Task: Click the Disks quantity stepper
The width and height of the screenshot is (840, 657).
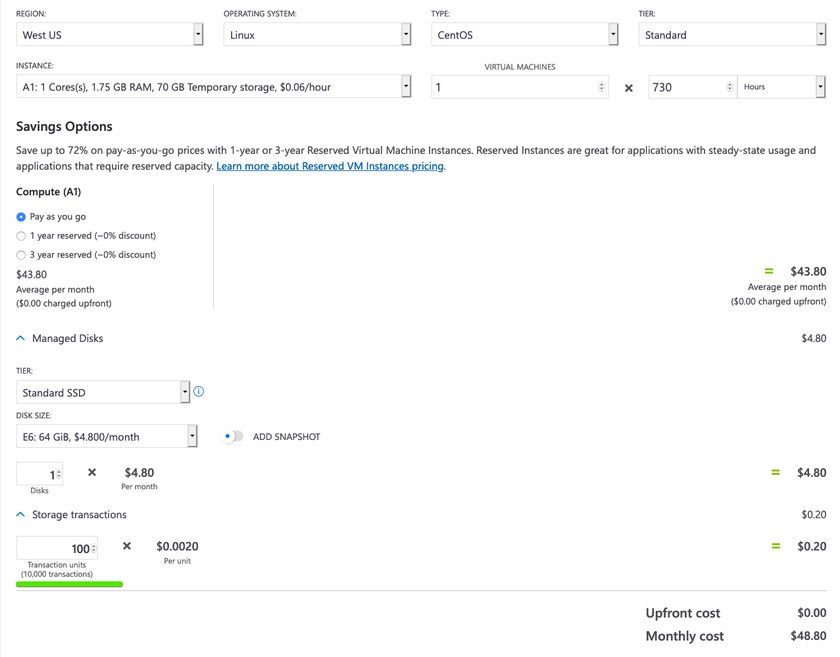Action: tap(40, 474)
